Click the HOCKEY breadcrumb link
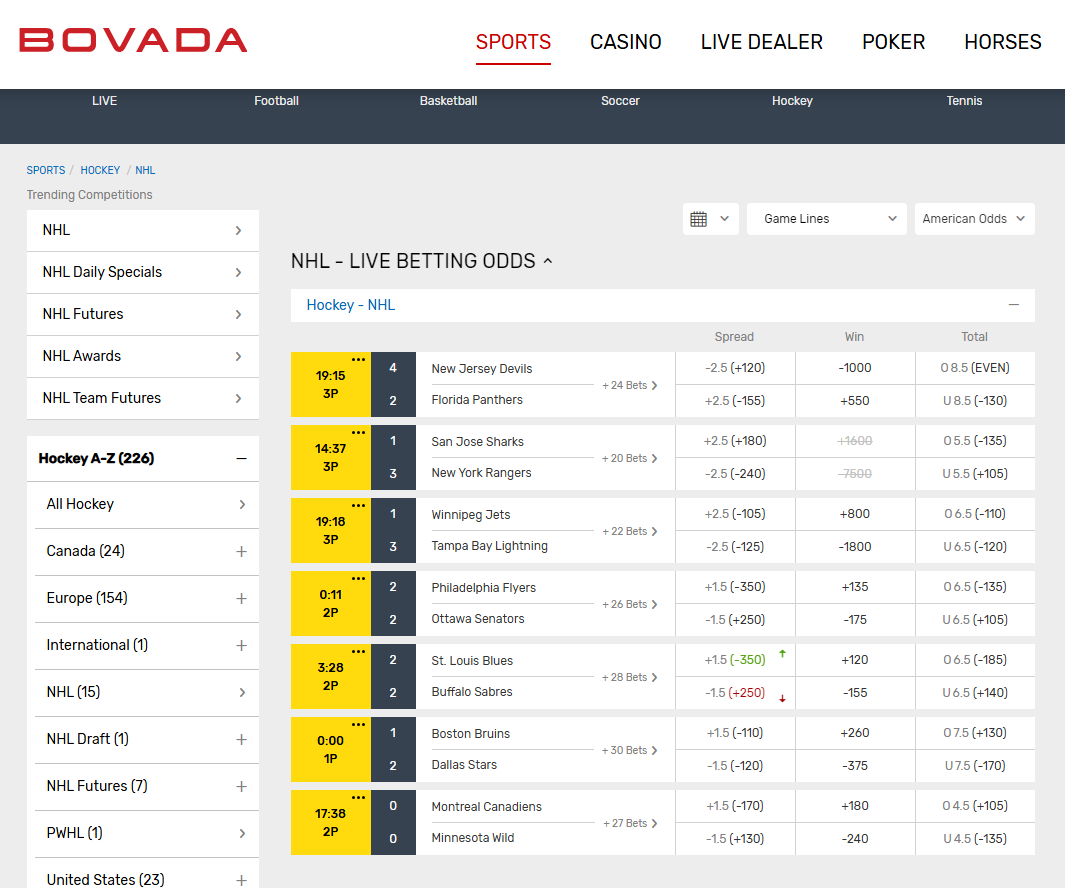 pyautogui.click(x=100, y=171)
